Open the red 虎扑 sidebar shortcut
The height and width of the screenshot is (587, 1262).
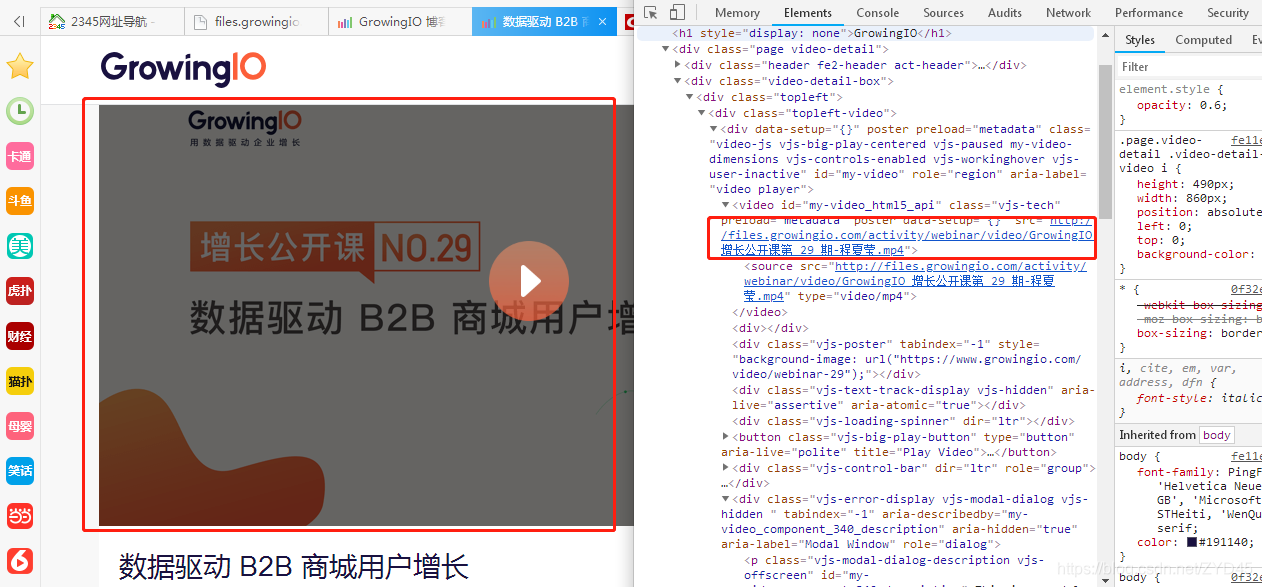(20, 291)
